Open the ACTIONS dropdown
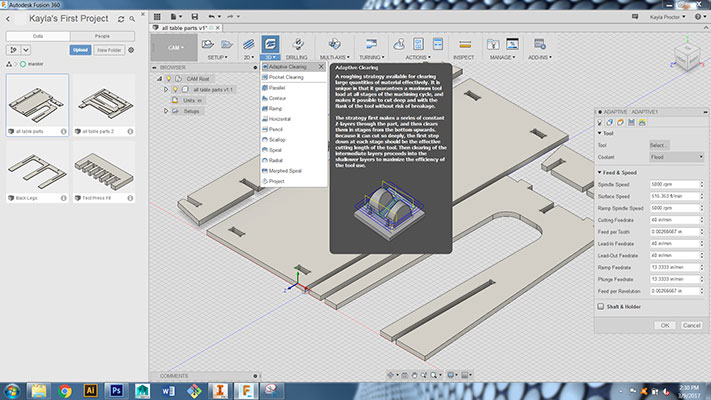The height and width of the screenshot is (400, 711). coord(418,58)
